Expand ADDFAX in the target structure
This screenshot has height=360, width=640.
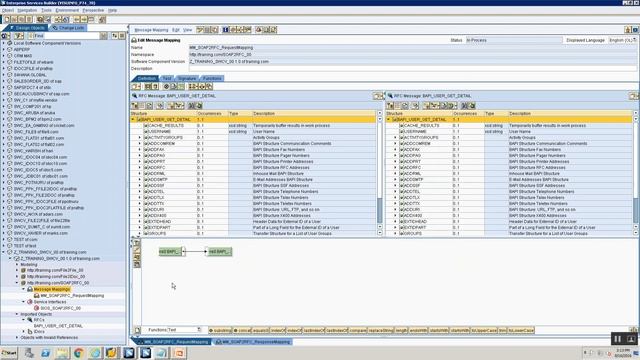tap(395, 149)
